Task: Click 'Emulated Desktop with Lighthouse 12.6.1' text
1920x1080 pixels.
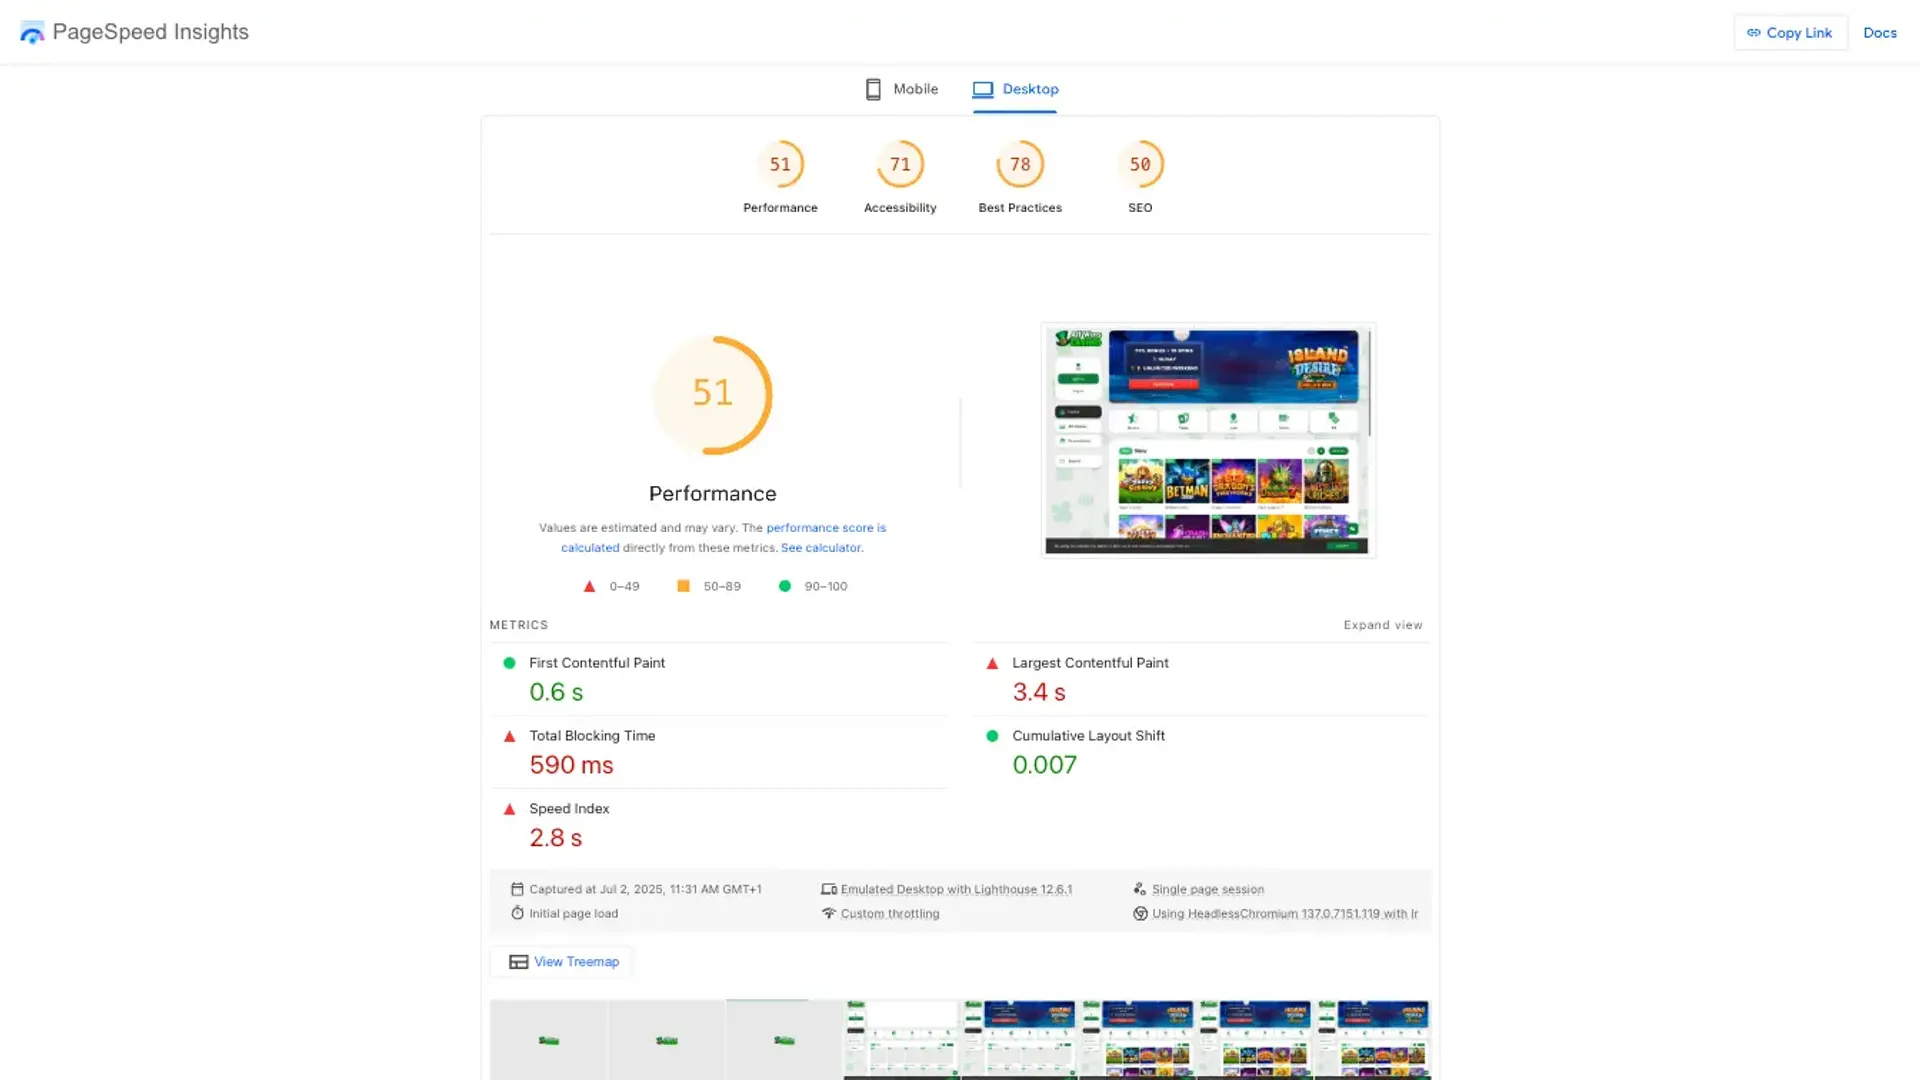Action: pos(956,889)
